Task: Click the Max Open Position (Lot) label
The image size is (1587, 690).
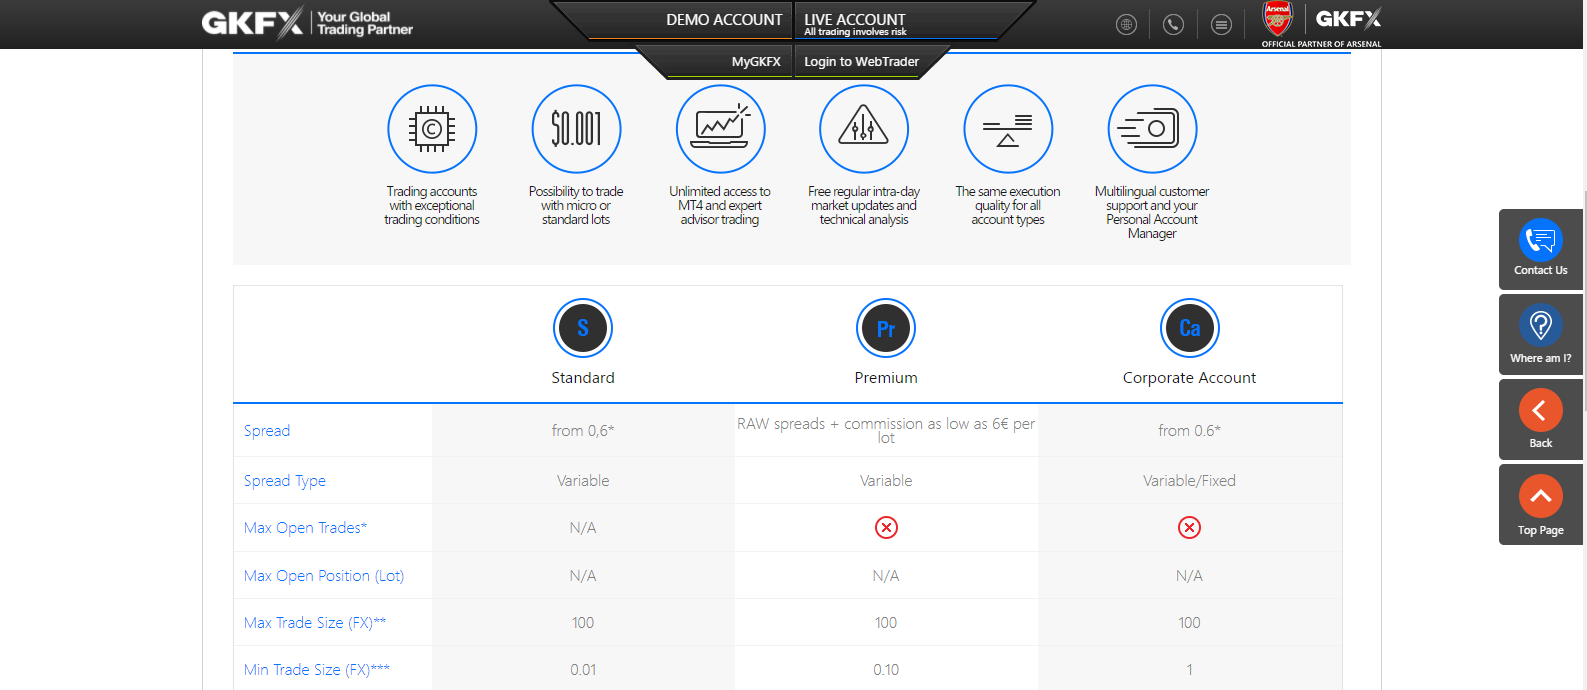Action: (324, 576)
